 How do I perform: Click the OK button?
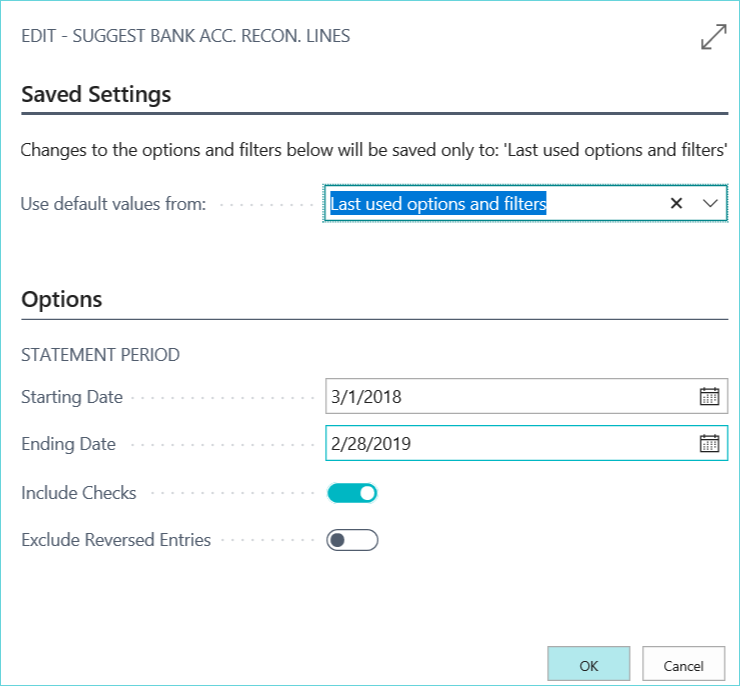(589, 665)
